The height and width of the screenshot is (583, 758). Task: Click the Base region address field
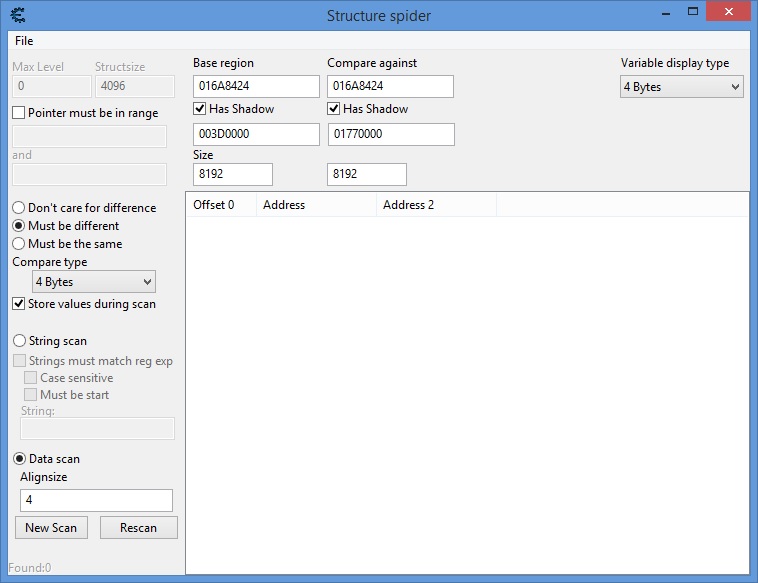tap(256, 87)
